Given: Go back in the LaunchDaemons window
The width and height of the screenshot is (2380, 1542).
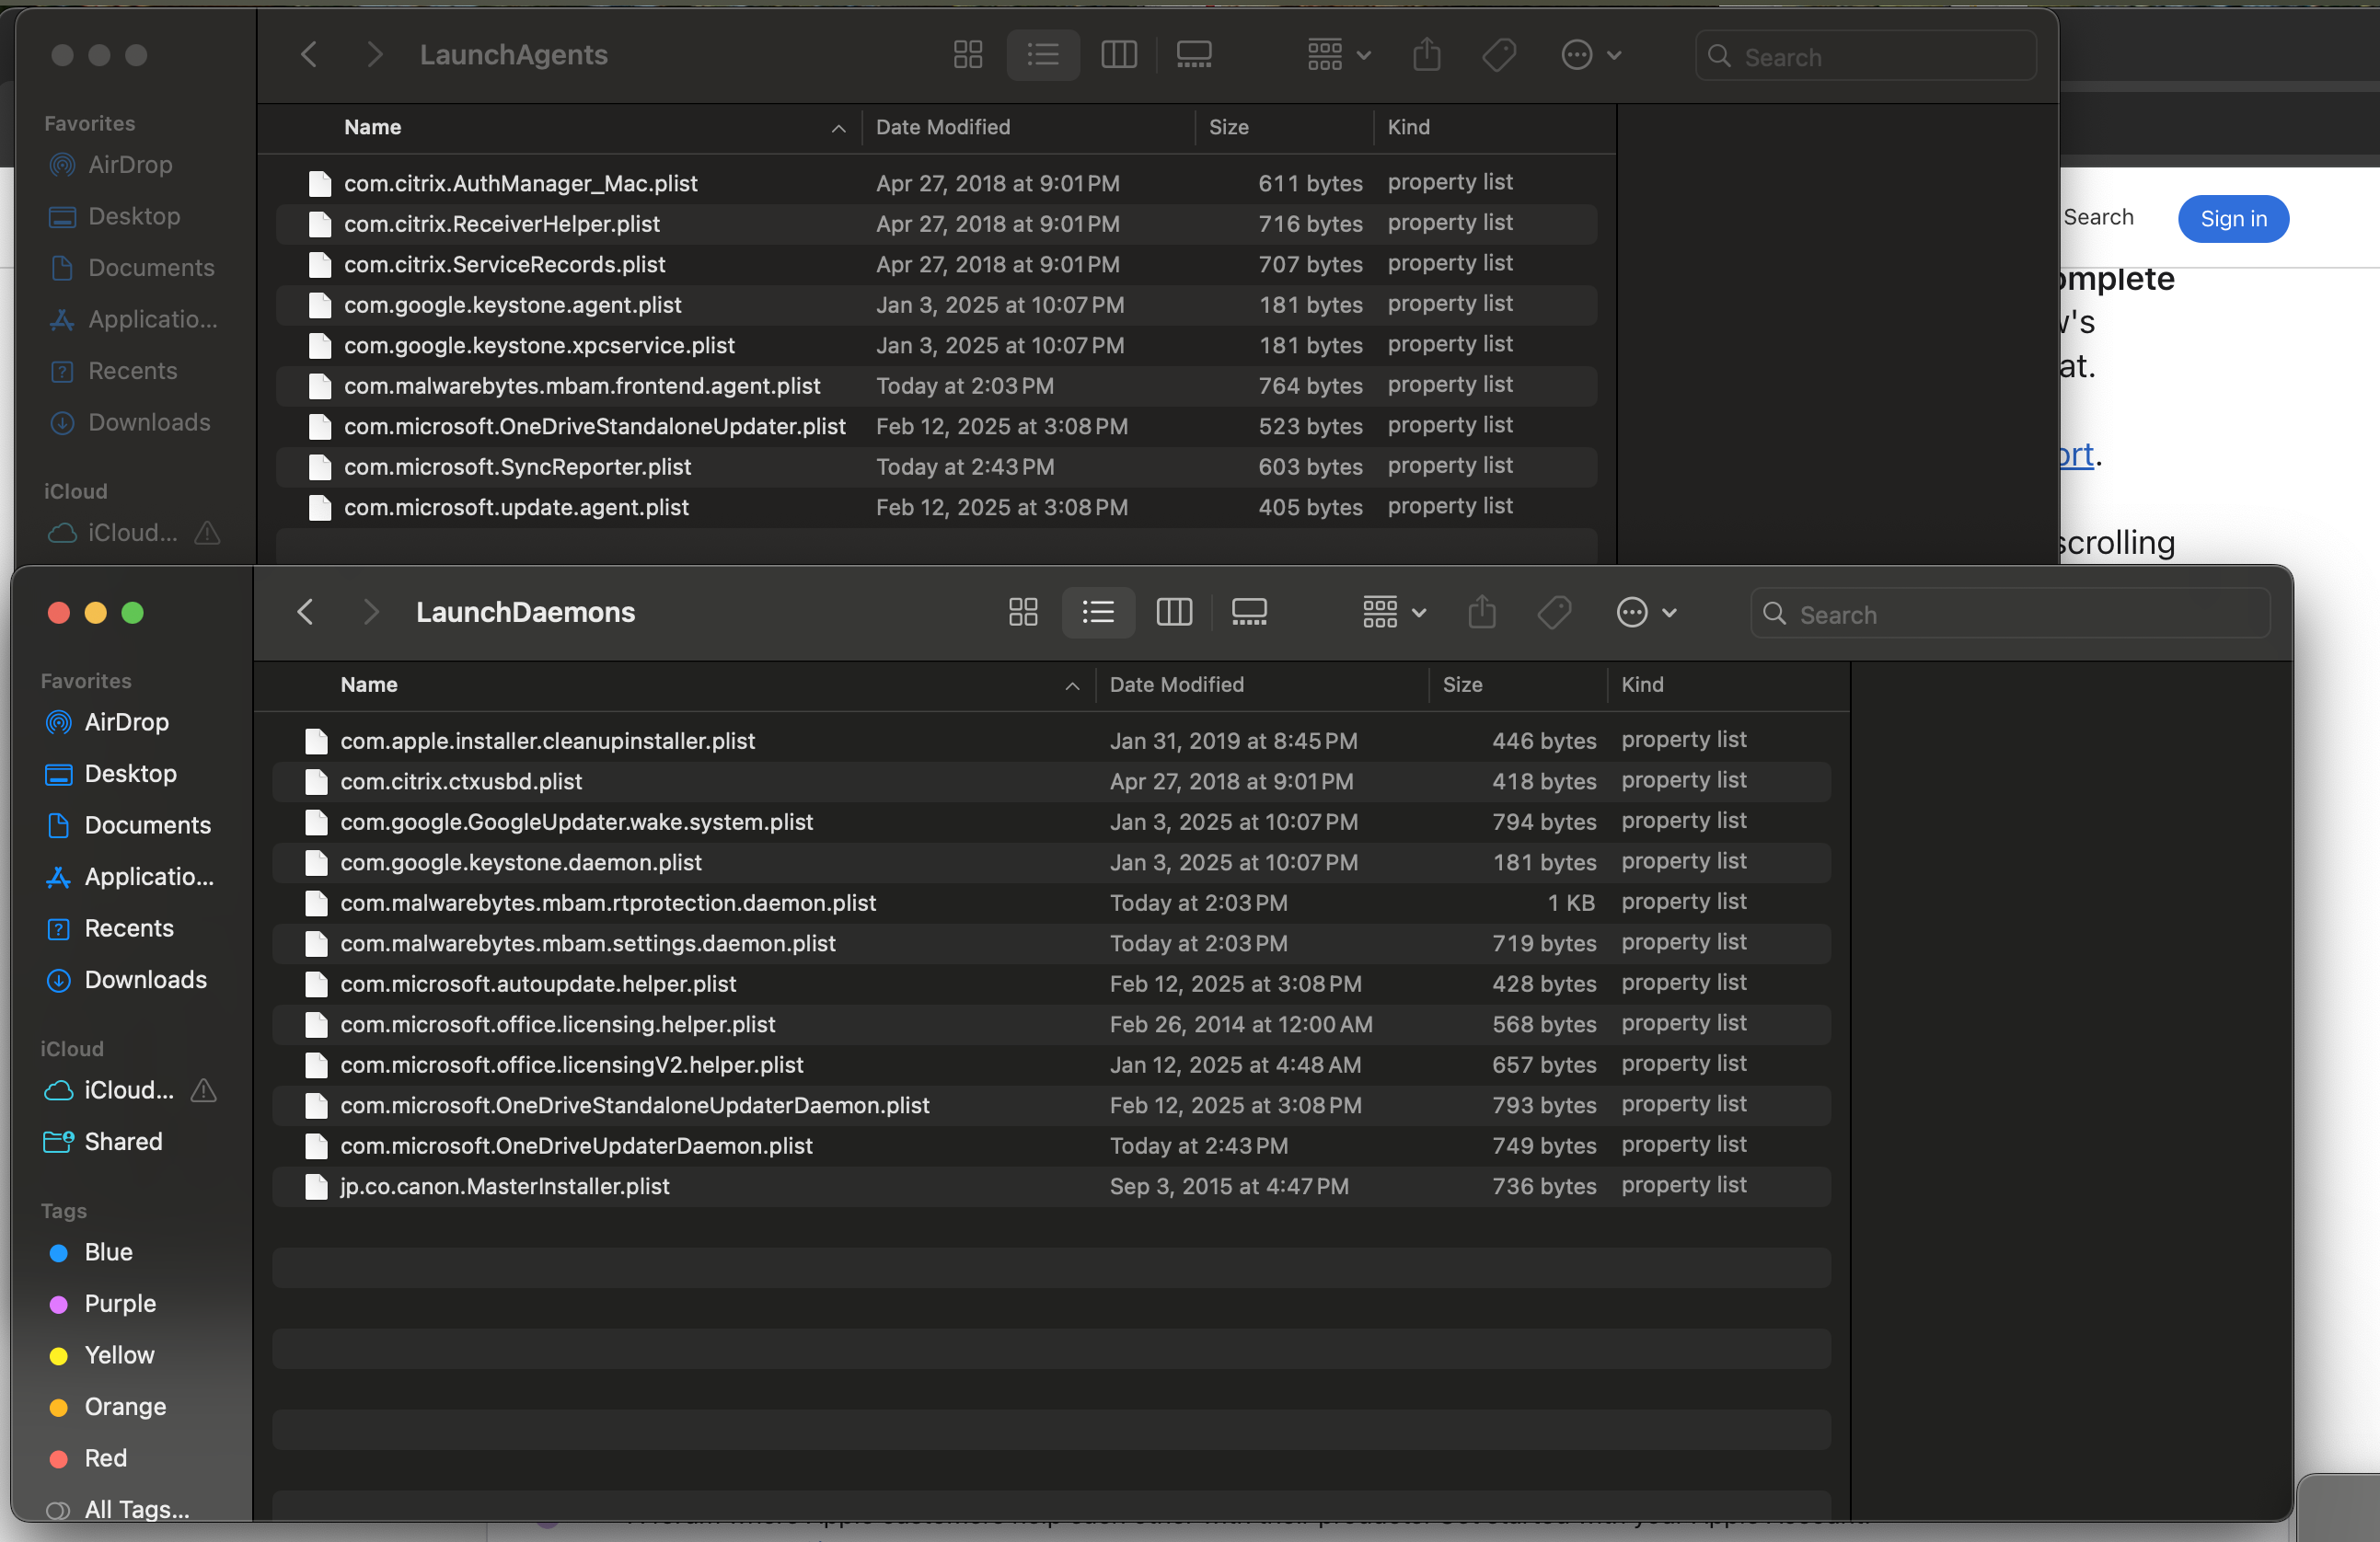Looking at the screenshot, I should (x=306, y=612).
